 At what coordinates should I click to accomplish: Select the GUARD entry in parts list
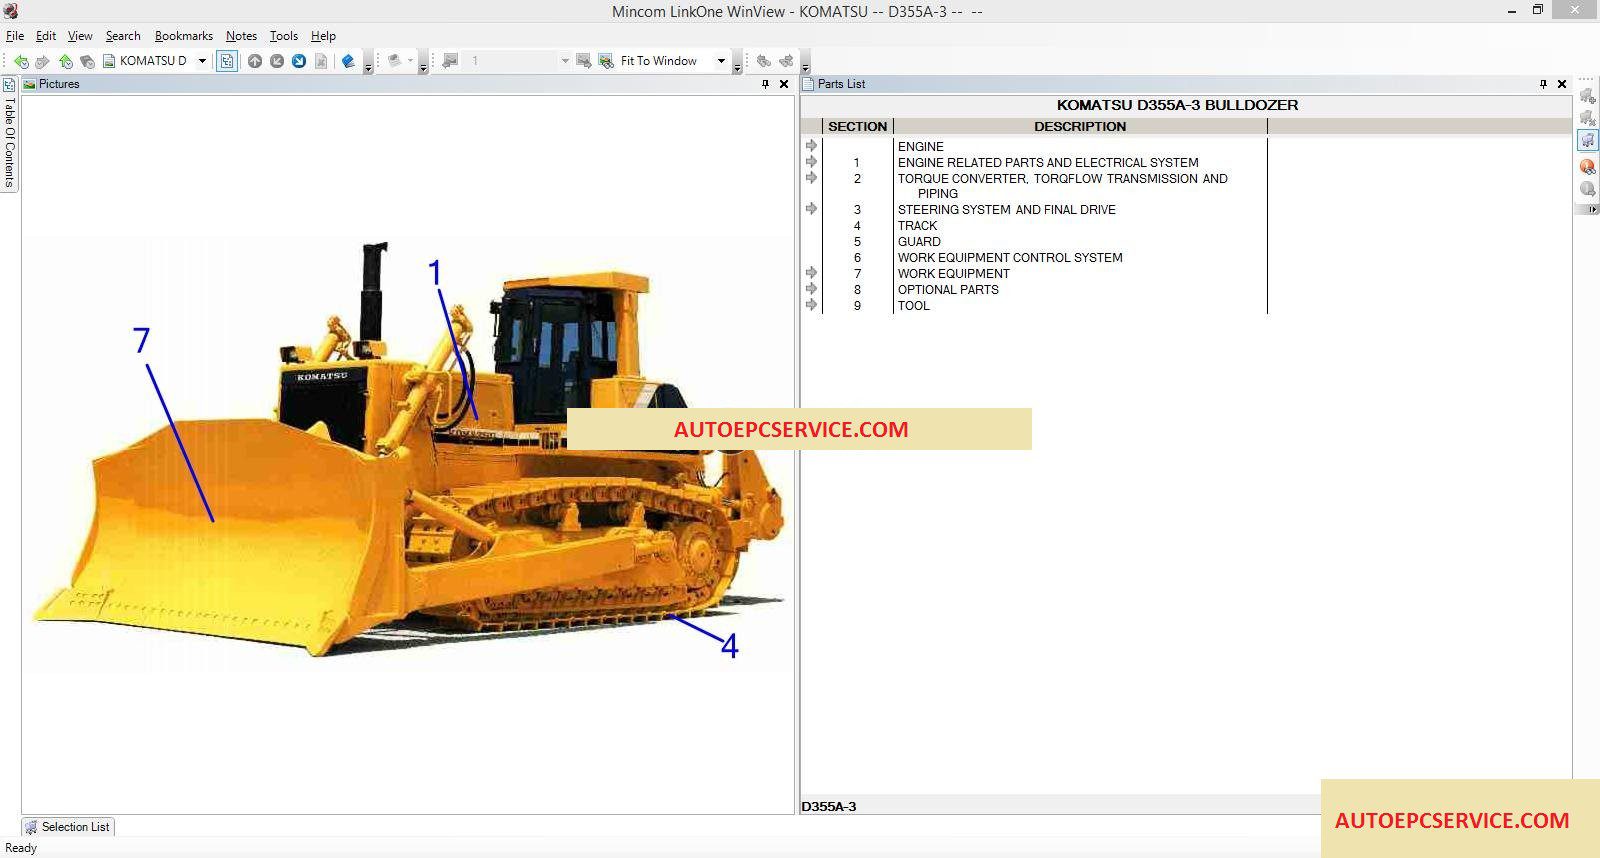919,242
